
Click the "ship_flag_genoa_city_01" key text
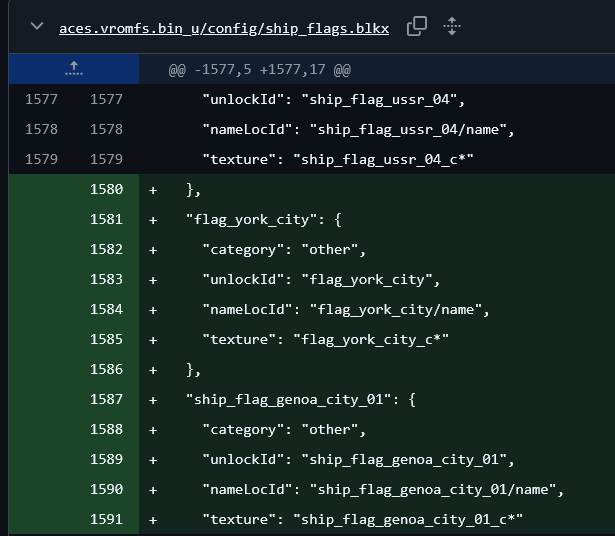(x=288, y=400)
